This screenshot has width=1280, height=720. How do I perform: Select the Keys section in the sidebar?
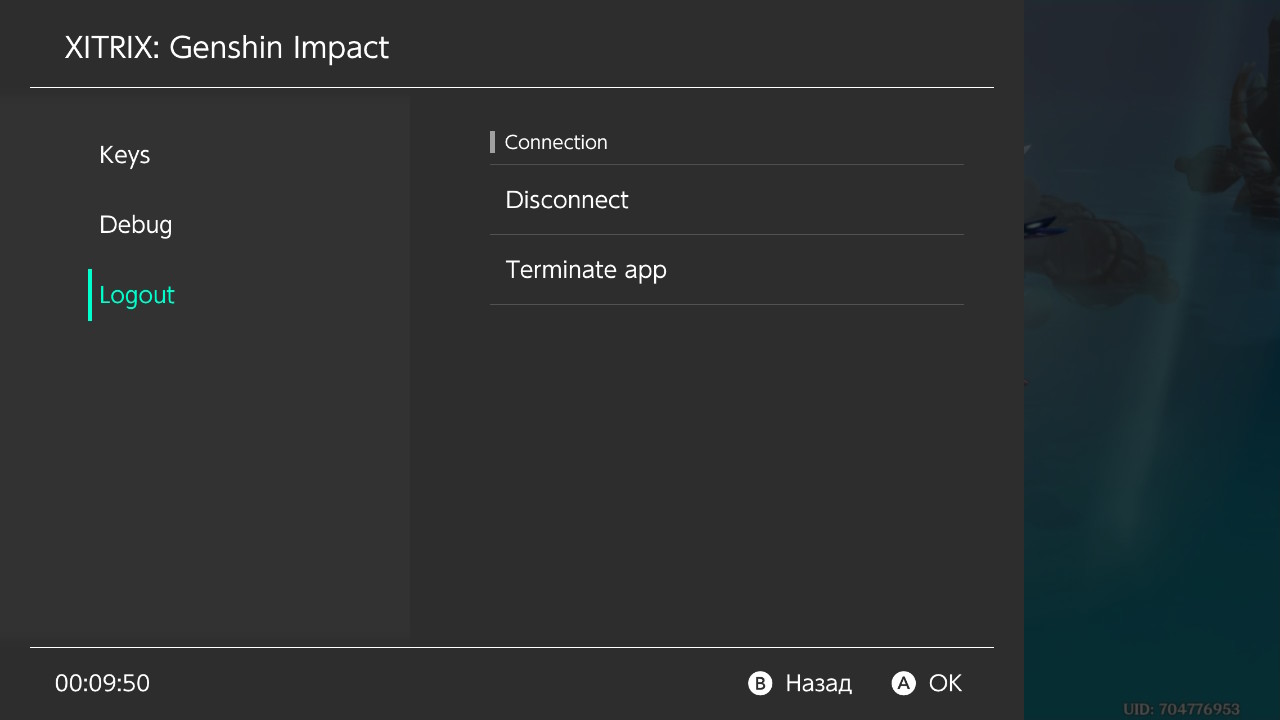coord(124,154)
